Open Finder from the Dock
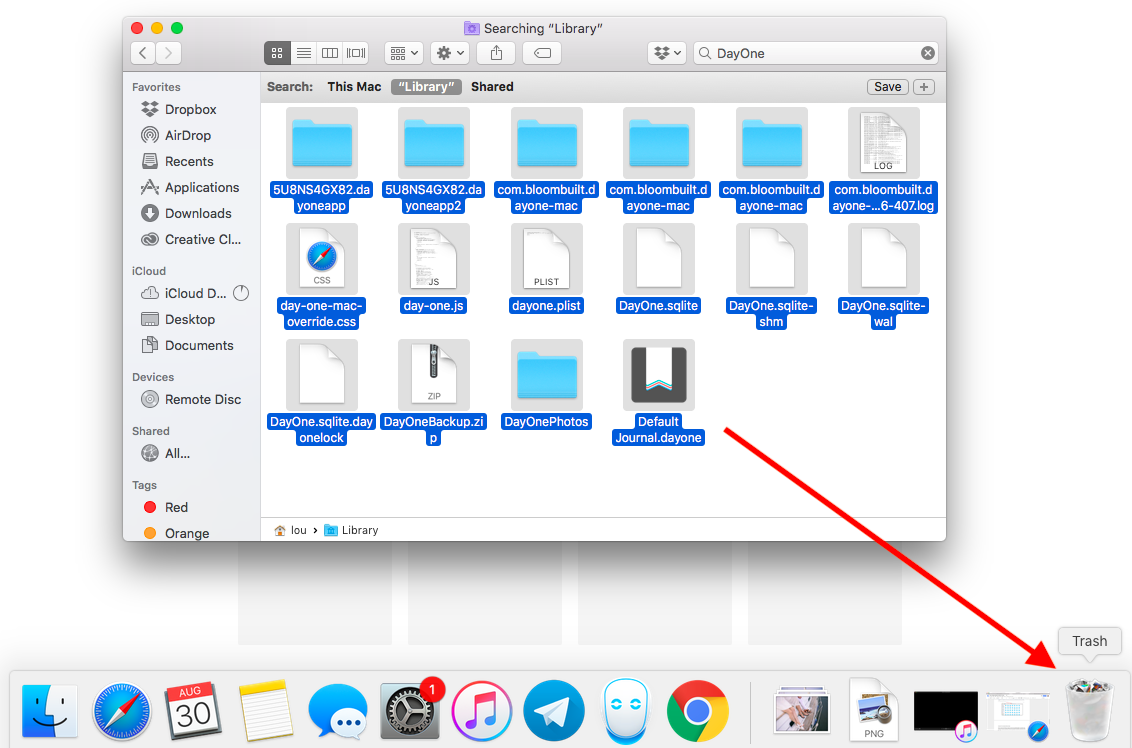The height and width of the screenshot is (748, 1132). tap(49, 712)
